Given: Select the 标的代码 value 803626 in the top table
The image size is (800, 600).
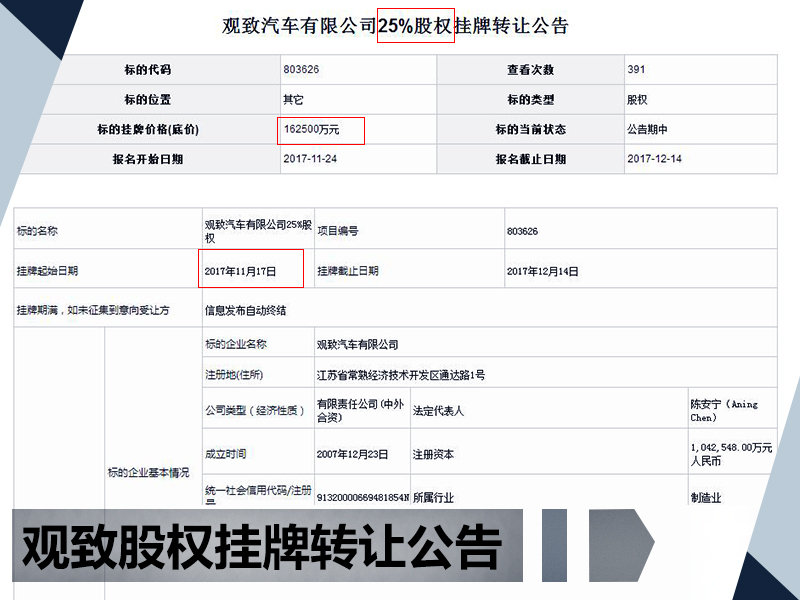Looking at the screenshot, I should point(301,69).
